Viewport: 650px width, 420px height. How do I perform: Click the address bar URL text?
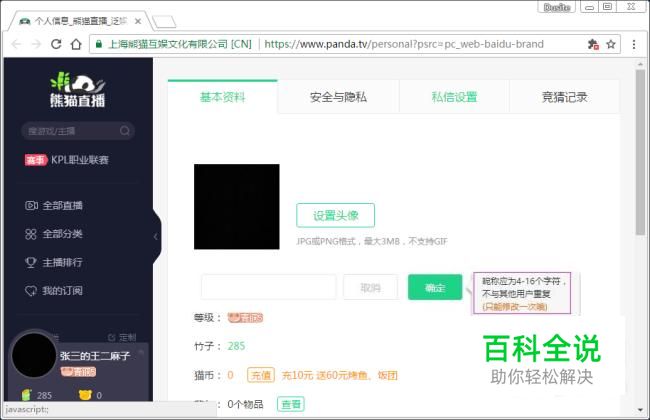click(404, 44)
